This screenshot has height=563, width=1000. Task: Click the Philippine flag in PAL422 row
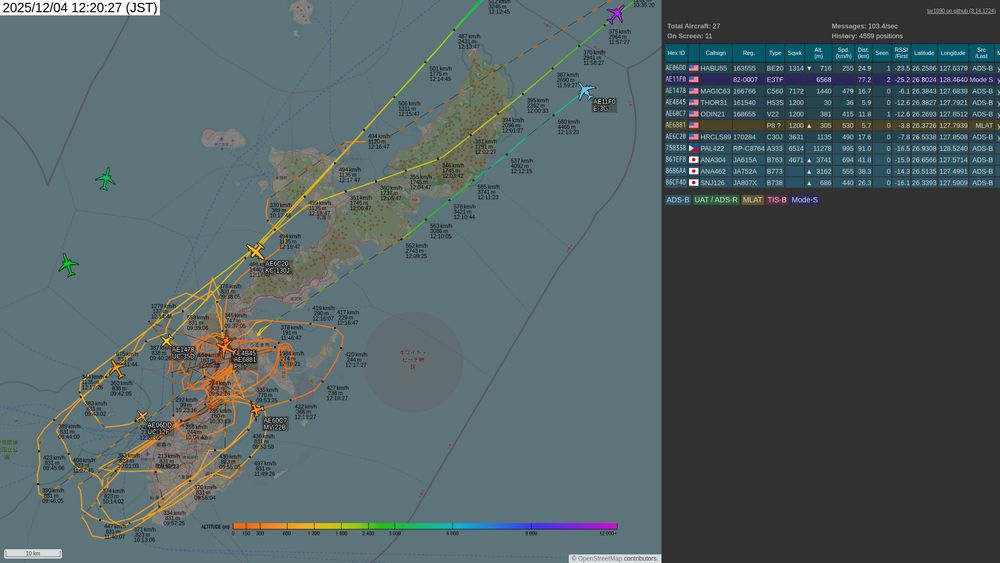[693, 149]
